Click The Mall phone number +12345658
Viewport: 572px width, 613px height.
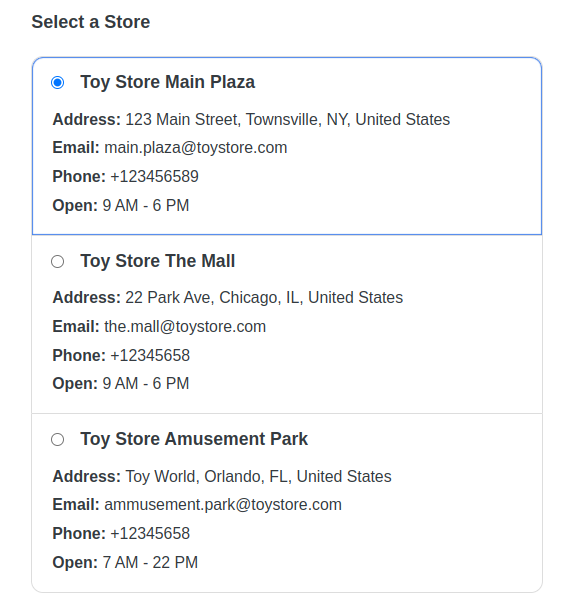pos(150,356)
